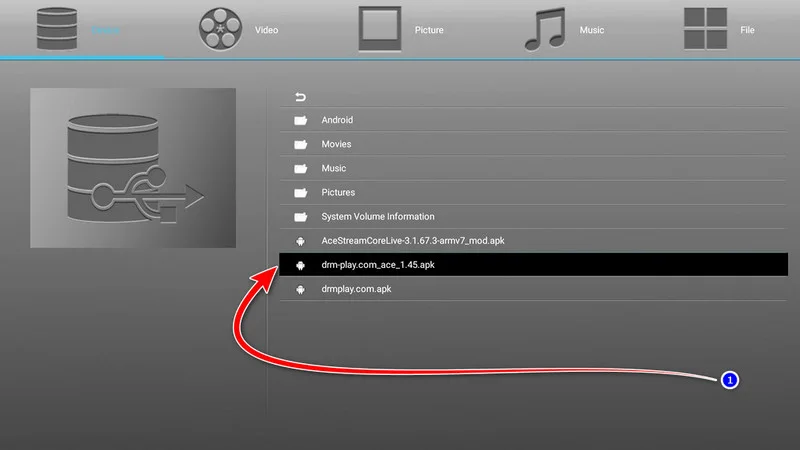Click the Movies folder icon
The image size is (800, 450).
pyautogui.click(x=301, y=144)
